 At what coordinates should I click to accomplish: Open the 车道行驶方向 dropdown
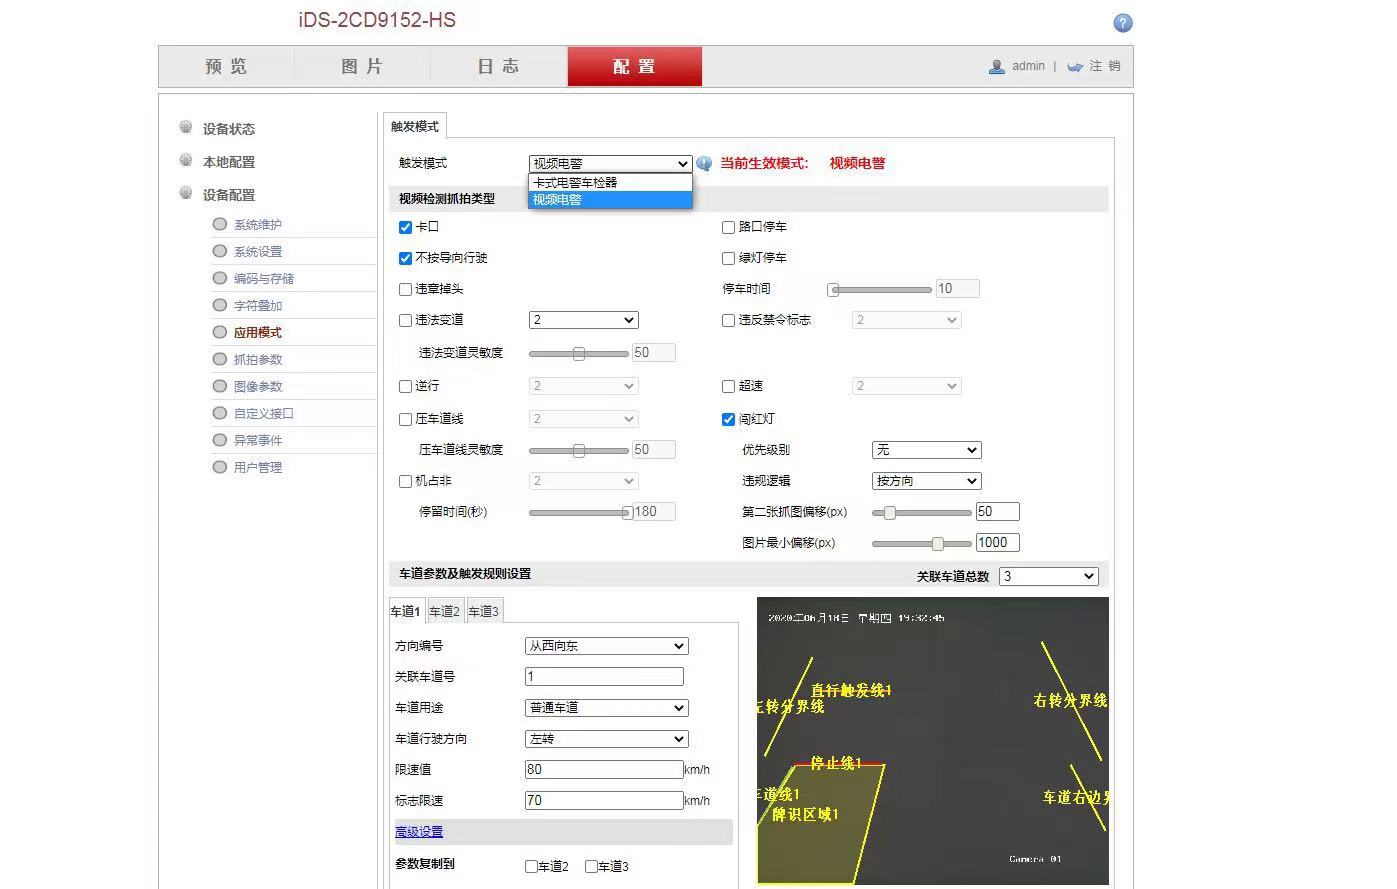(x=607, y=739)
